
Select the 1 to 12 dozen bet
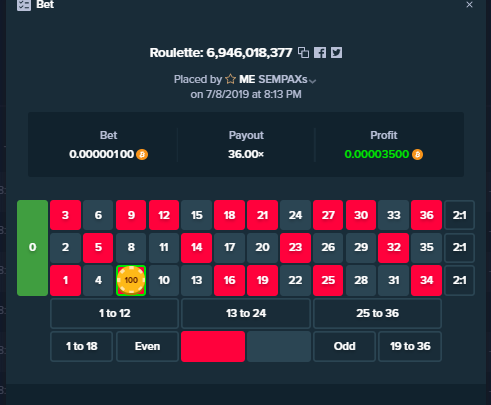pyautogui.click(x=114, y=313)
